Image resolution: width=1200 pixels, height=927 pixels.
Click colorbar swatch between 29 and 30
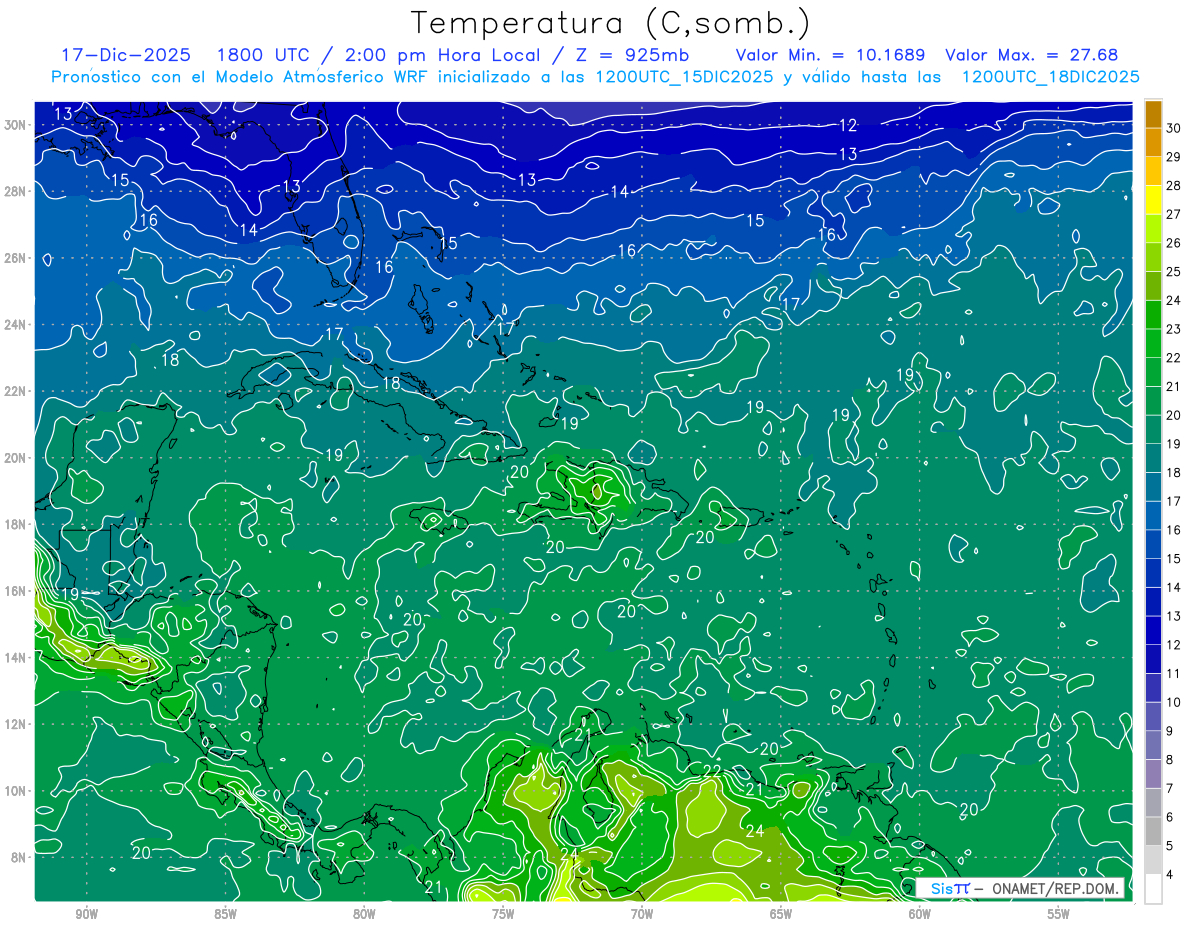pyautogui.click(x=1153, y=142)
